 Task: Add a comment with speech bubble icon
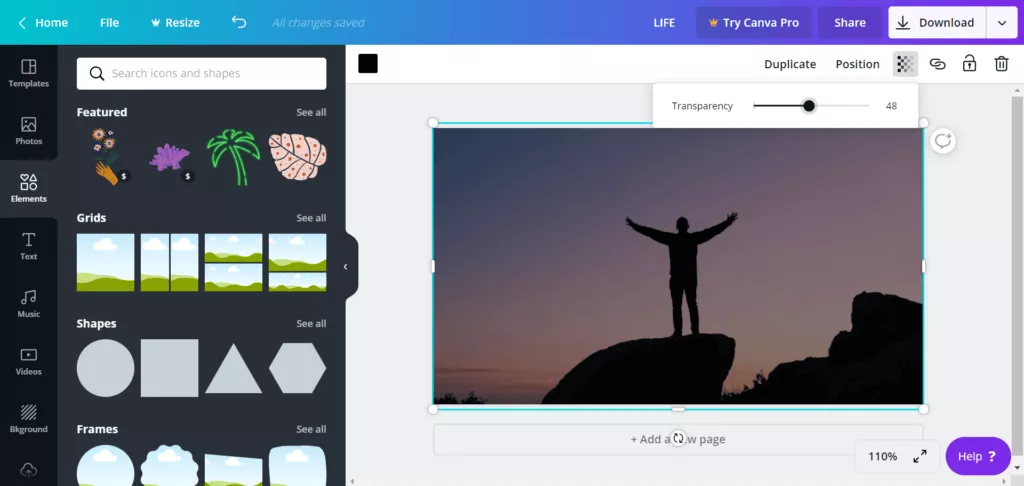pyautogui.click(x=942, y=141)
